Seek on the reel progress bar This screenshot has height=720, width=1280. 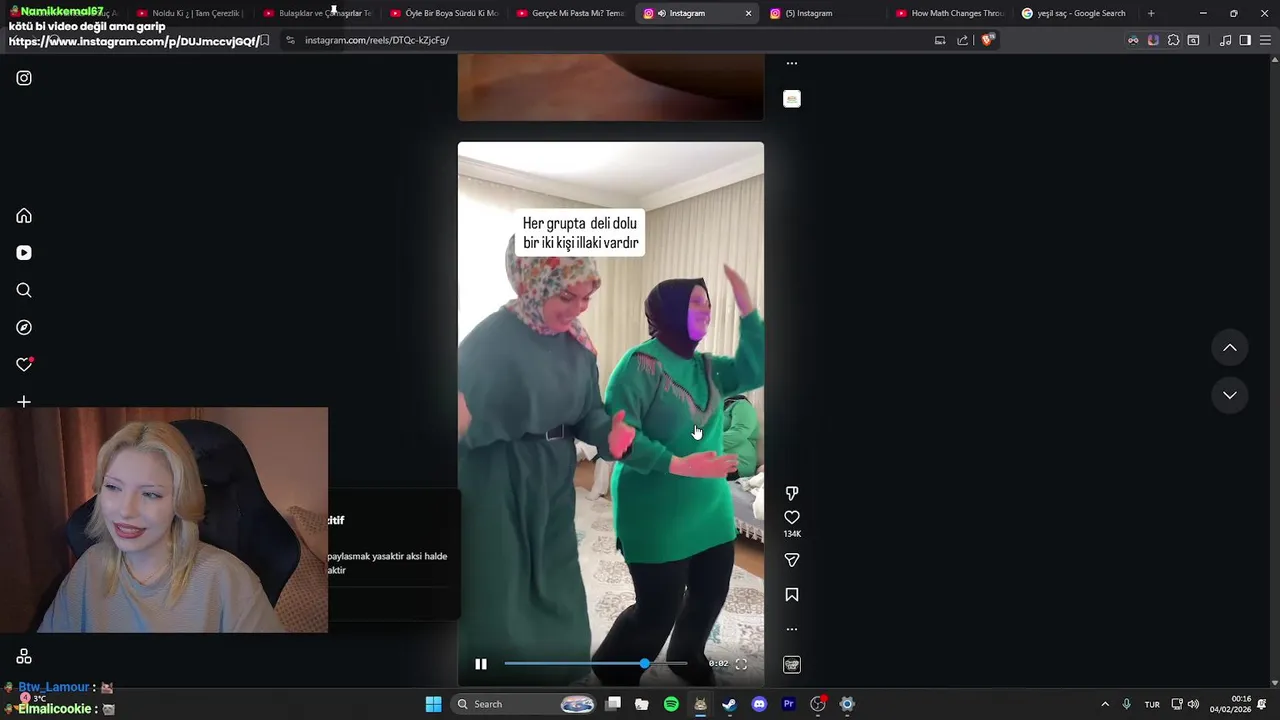pyautogui.click(x=596, y=664)
